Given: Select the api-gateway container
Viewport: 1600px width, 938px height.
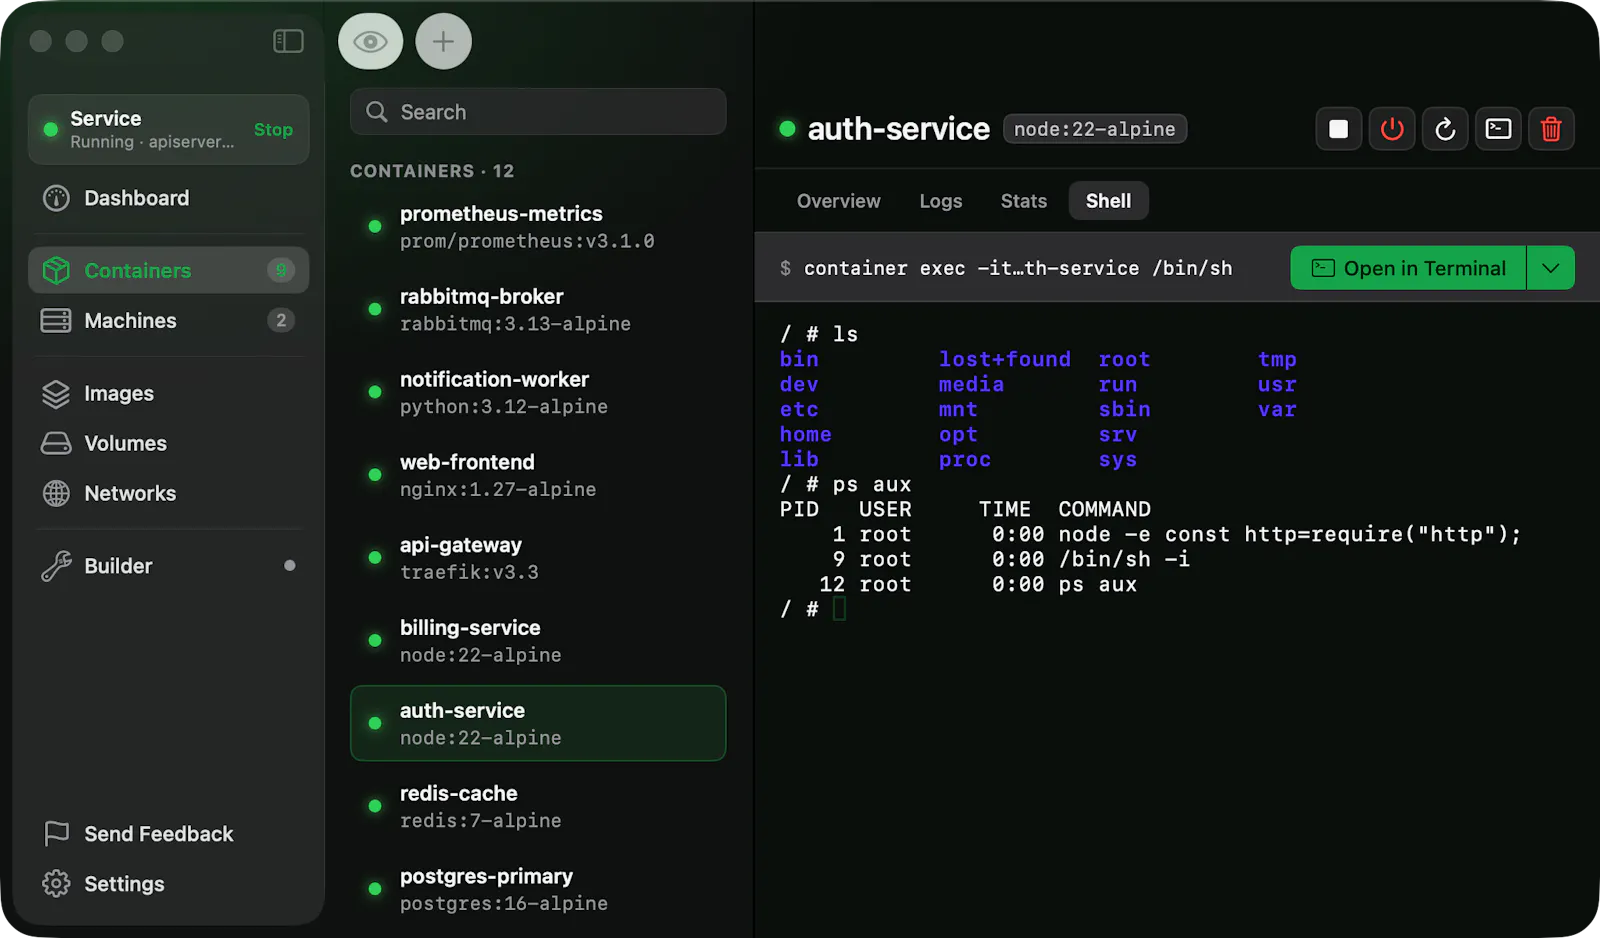Looking at the screenshot, I should [x=538, y=558].
